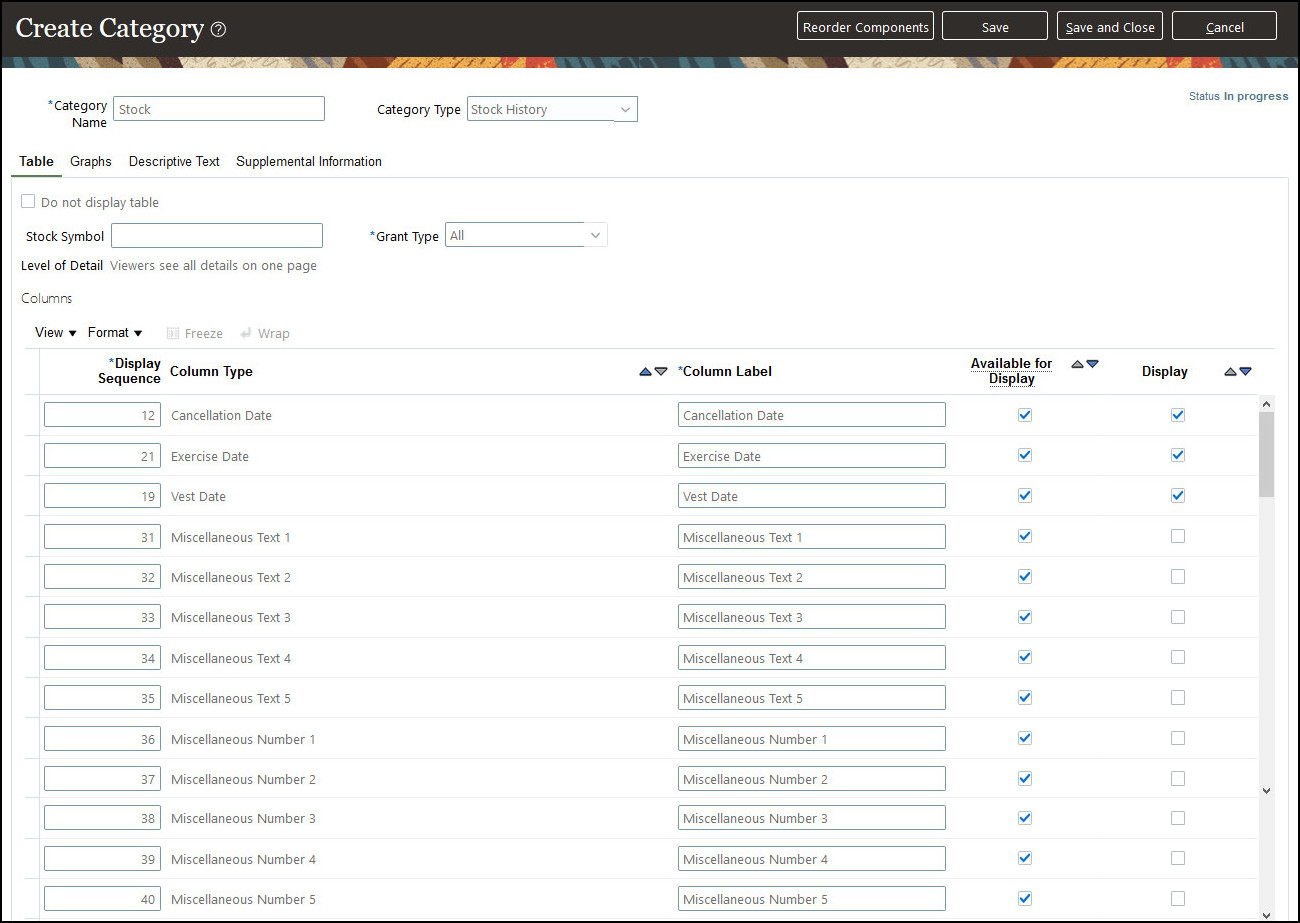Select the Cancellation Date column type text
This screenshot has width=1300, height=923.
tap(221, 415)
